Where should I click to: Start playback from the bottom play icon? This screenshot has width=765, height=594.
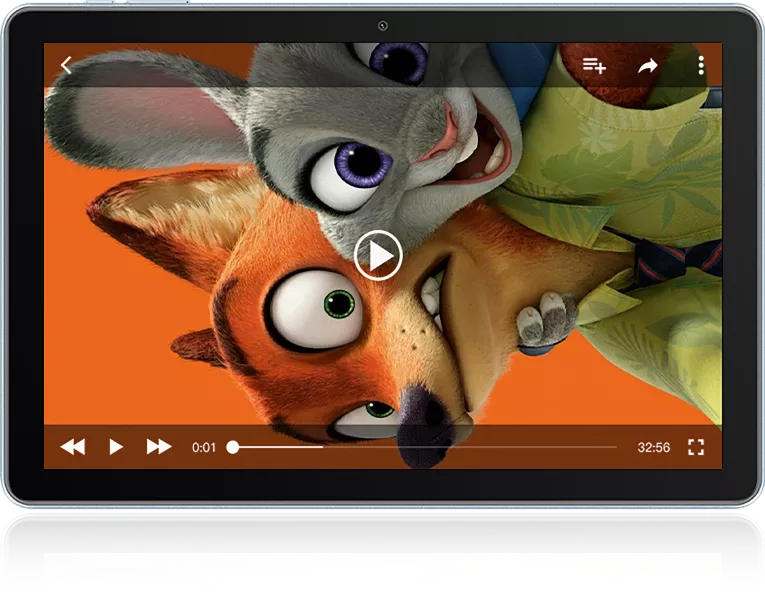click(x=115, y=447)
